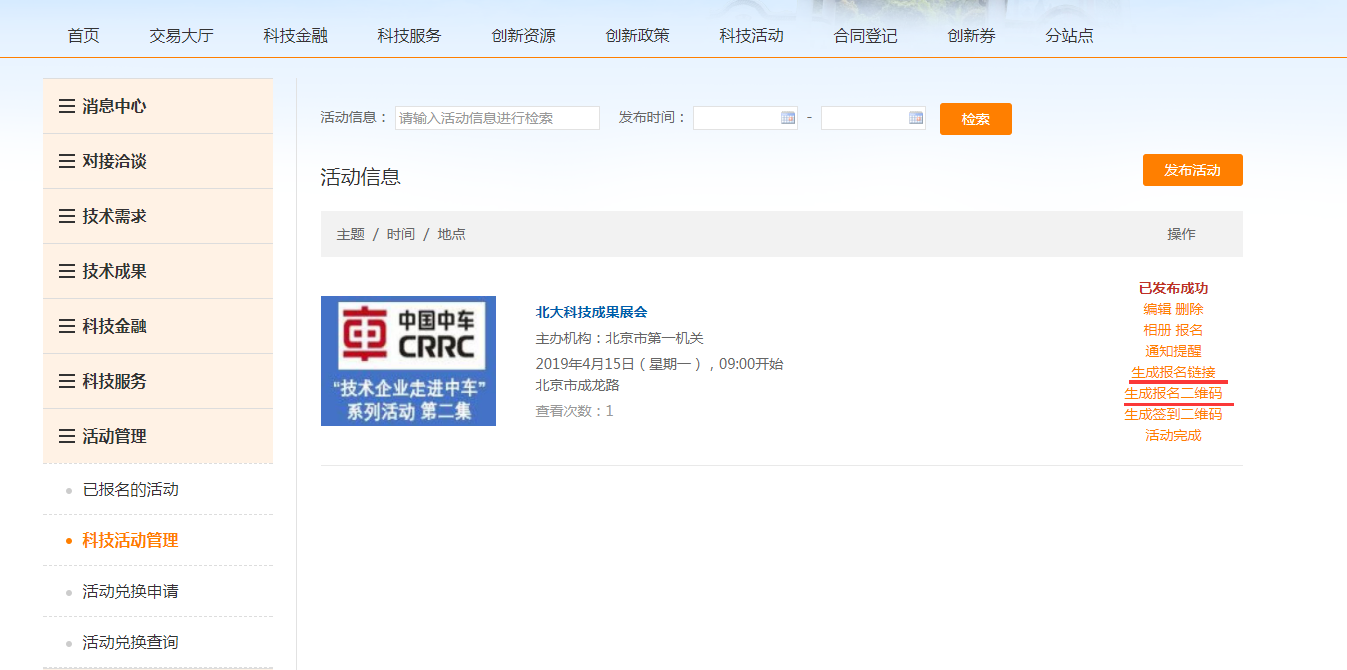This screenshot has width=1347, height=670.
Task: Expand 对接洽谈 sidebar section
Action: (x=158, y=161)
